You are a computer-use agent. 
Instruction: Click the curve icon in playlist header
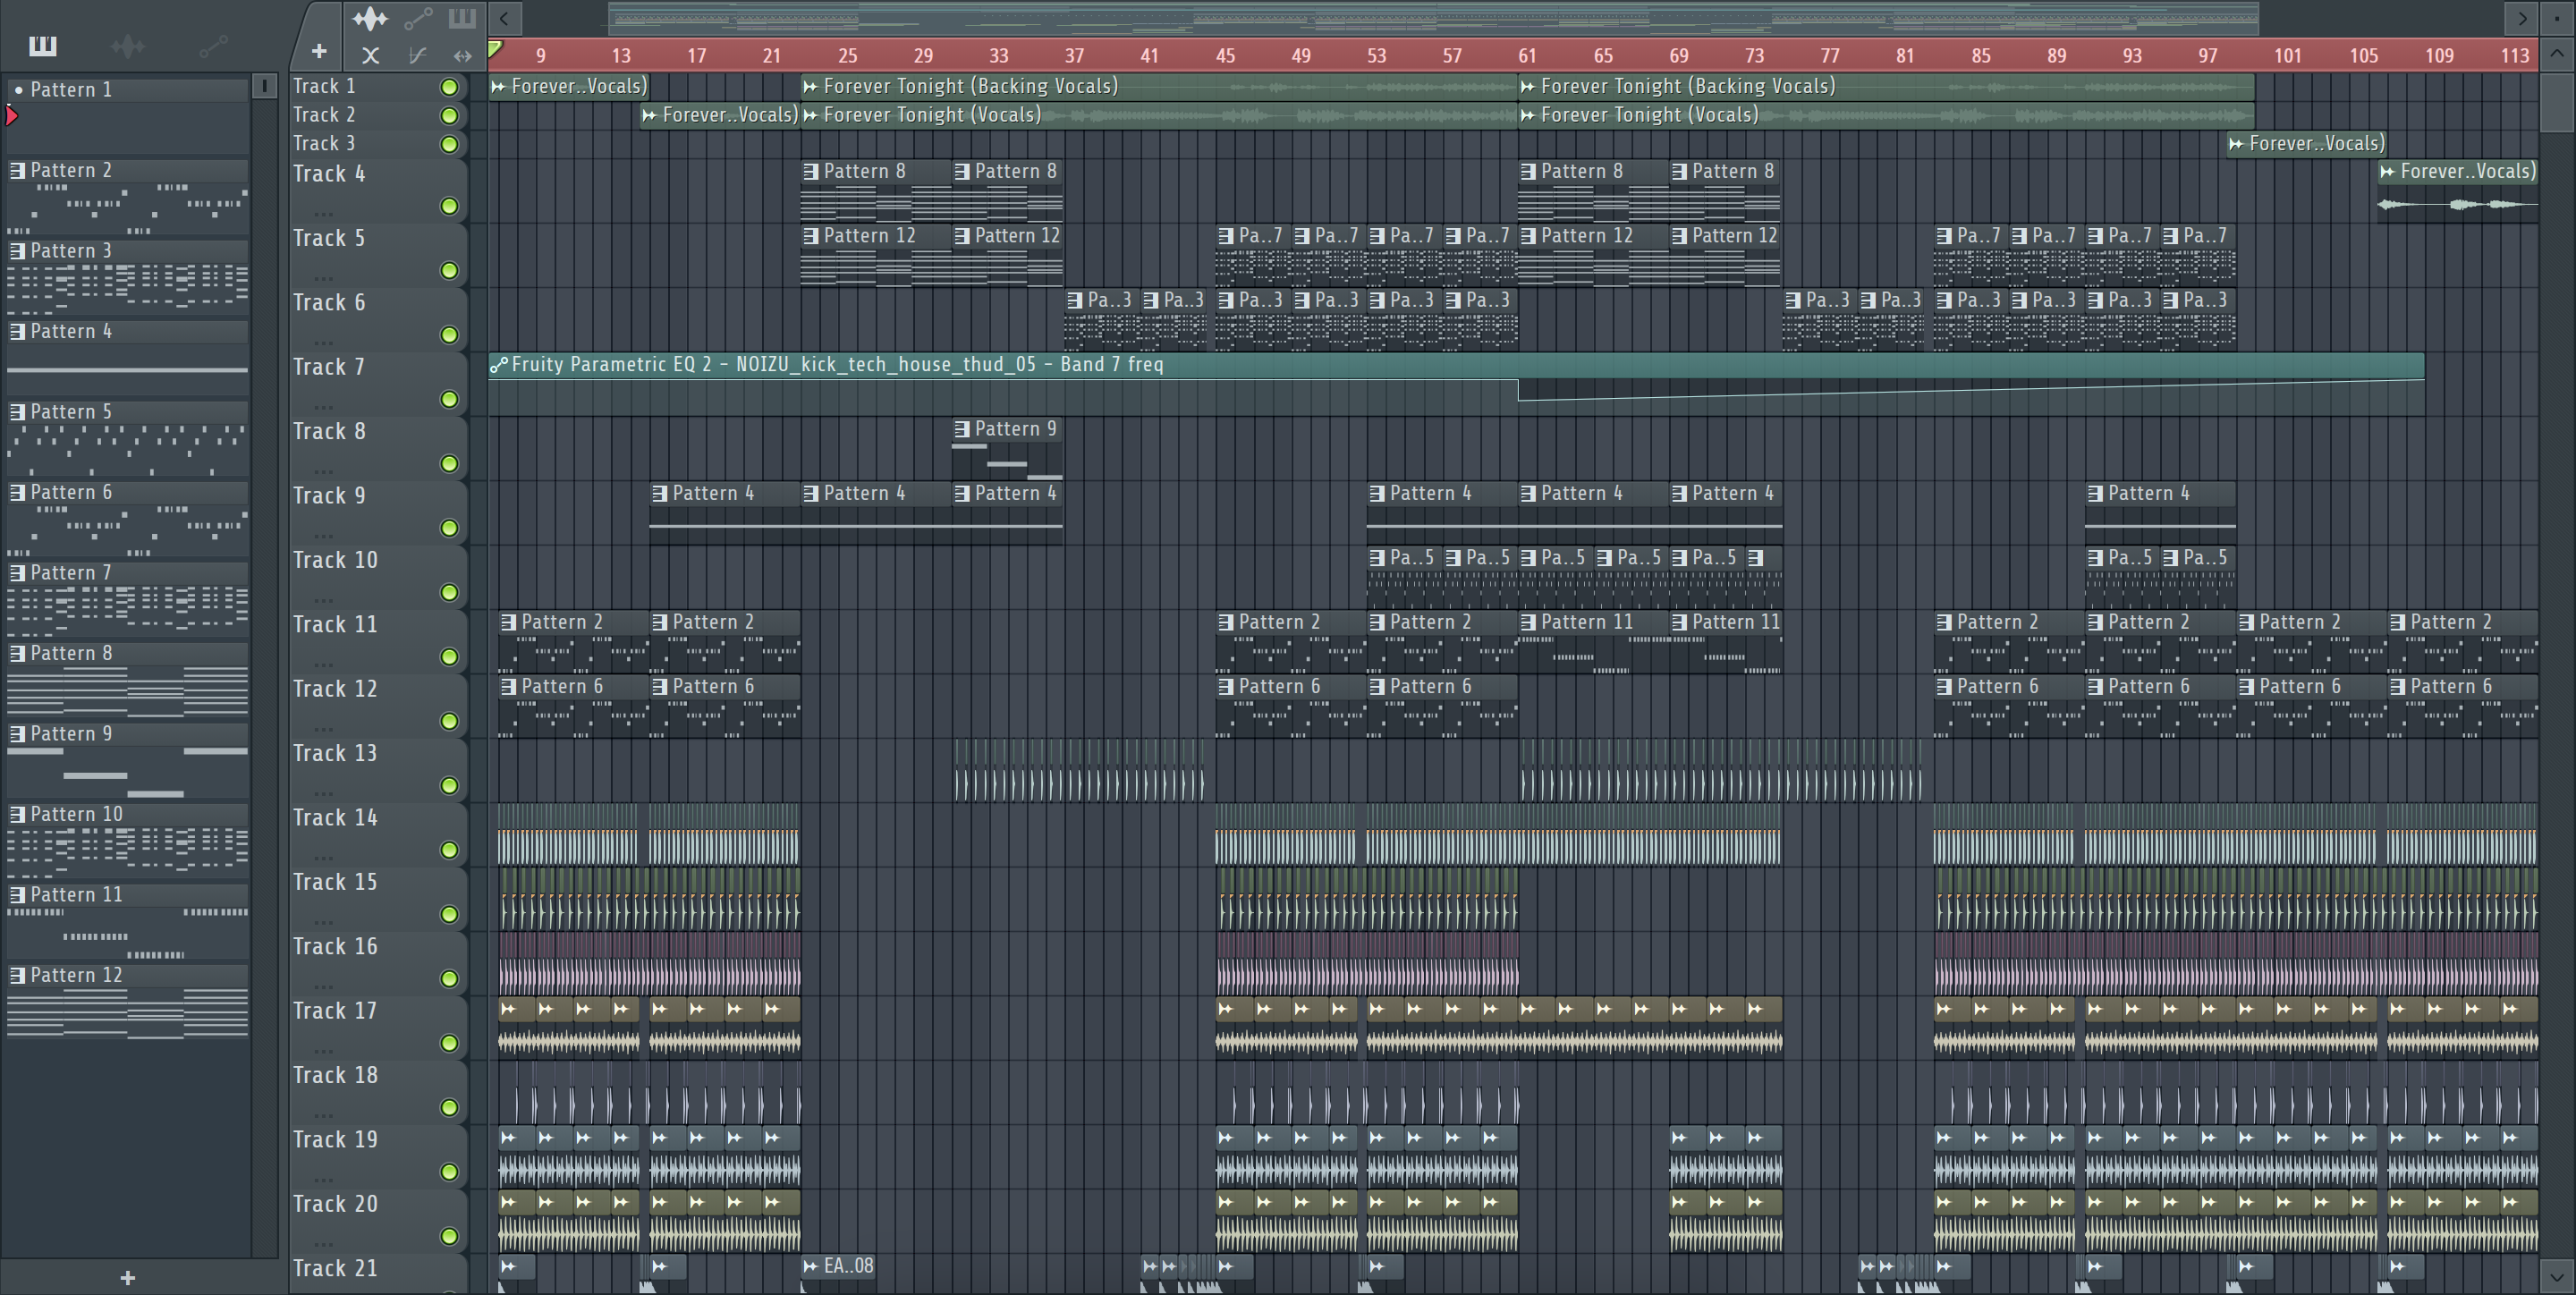click(418, 56)
